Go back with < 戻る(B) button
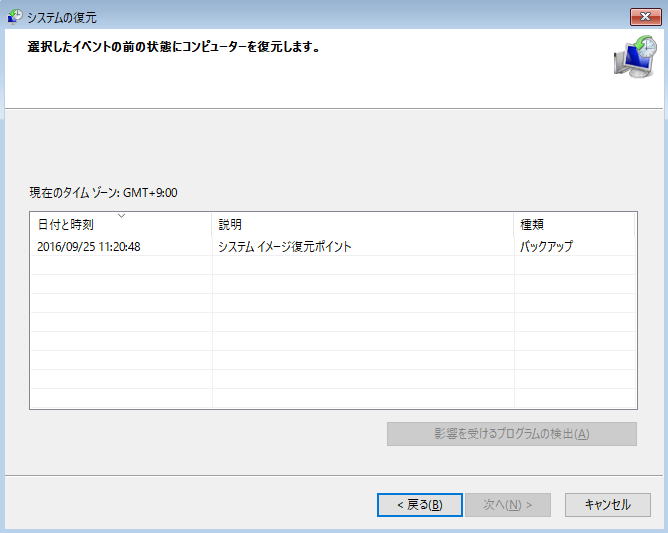668x533 pixels. pyautogui.click(x=420, y=505)
